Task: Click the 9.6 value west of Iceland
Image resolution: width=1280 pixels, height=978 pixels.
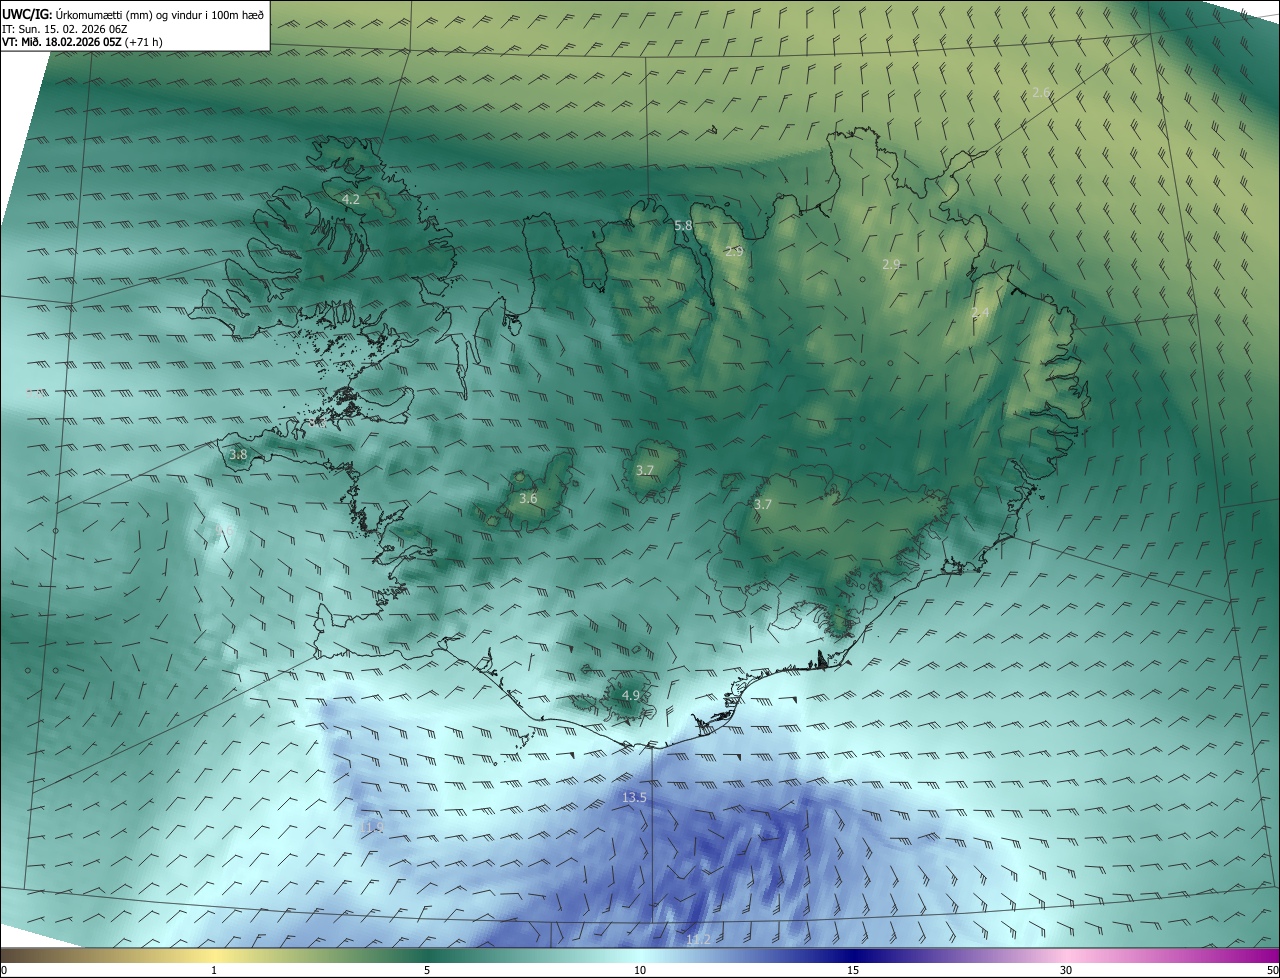Action: (x=225, y=530)
